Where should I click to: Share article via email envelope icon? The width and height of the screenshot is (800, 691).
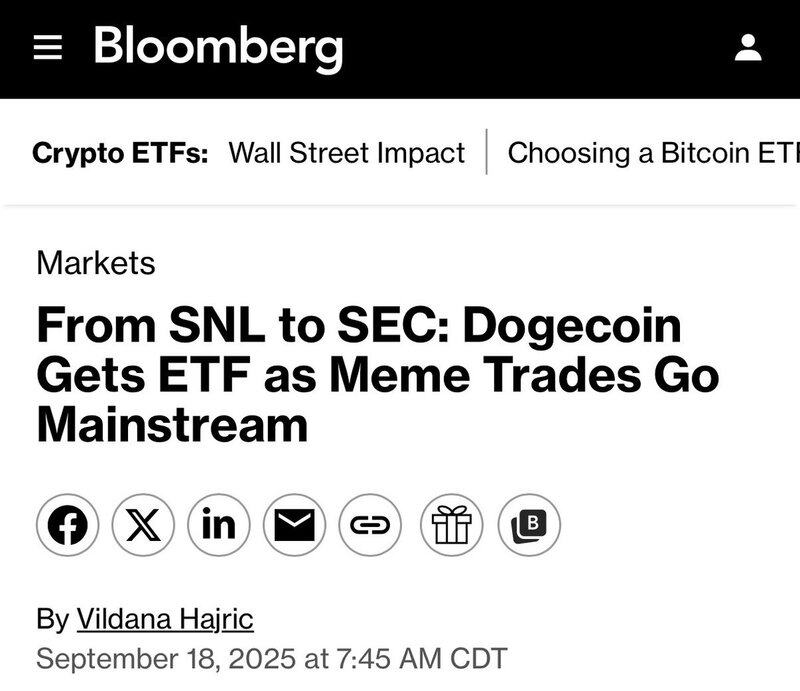pyautogui.click(x=294, y=525)
